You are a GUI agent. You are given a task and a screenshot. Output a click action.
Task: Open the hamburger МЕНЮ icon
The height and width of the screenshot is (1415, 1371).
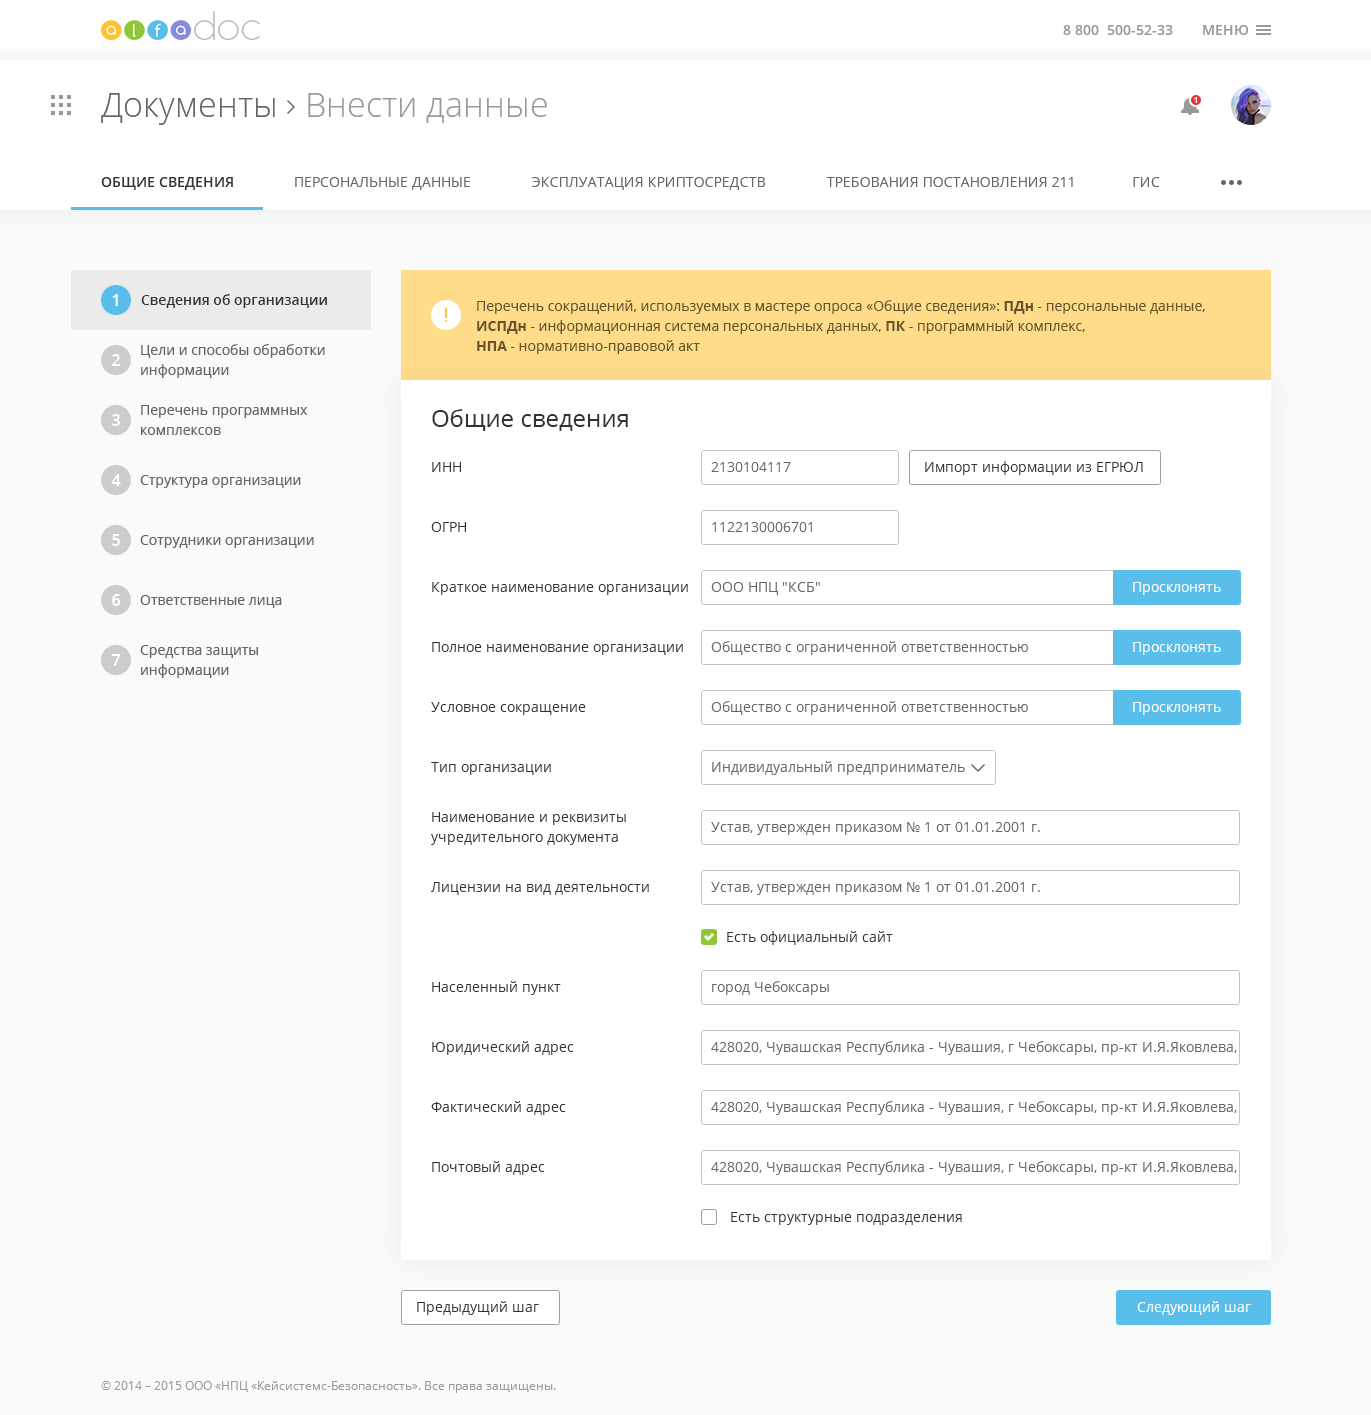pos(1263,30)
